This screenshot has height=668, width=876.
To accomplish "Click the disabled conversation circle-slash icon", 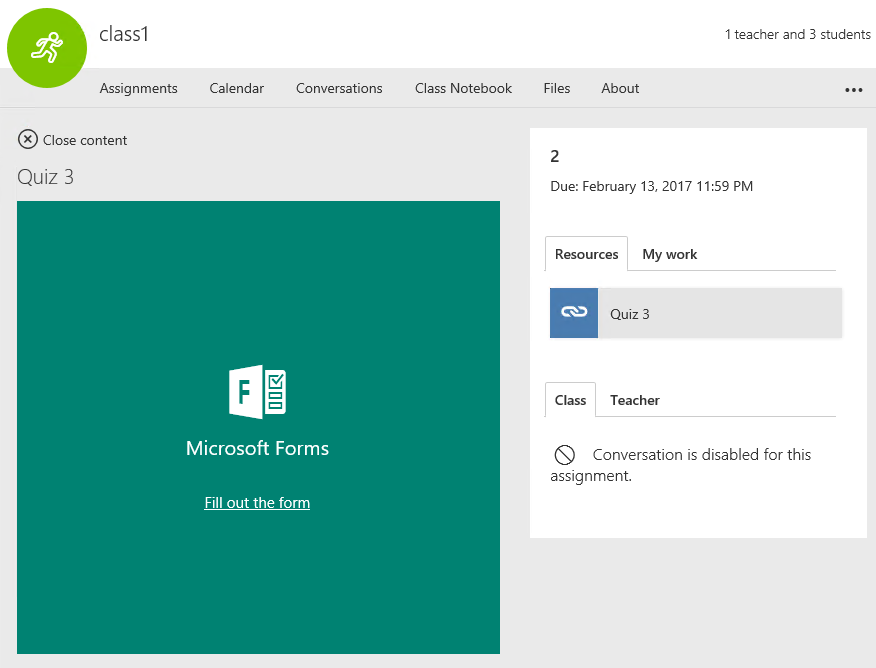I will click(x=564, y=455).
